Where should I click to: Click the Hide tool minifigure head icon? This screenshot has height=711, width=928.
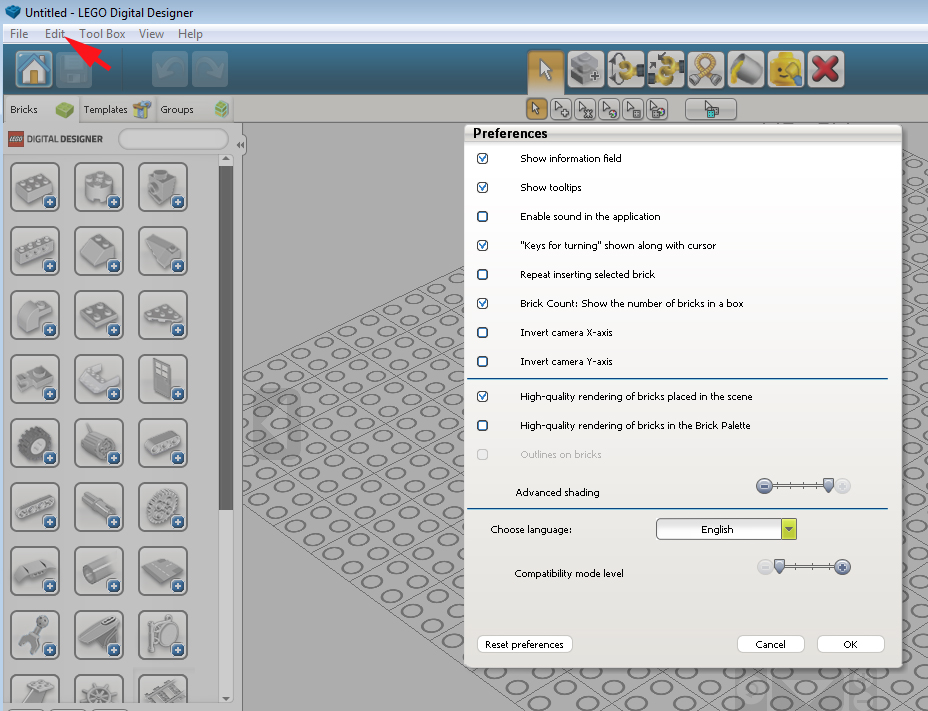tap(786, 69)
